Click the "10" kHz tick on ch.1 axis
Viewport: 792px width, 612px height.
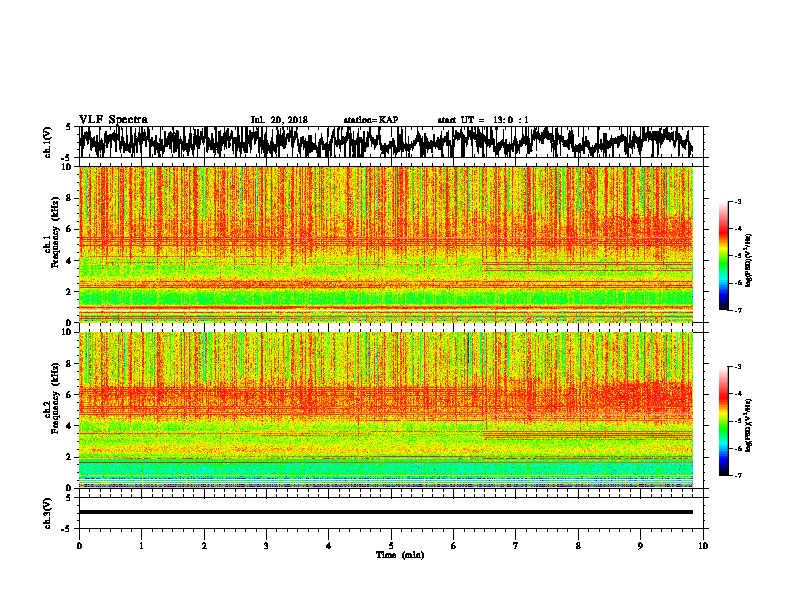point(67,167)
